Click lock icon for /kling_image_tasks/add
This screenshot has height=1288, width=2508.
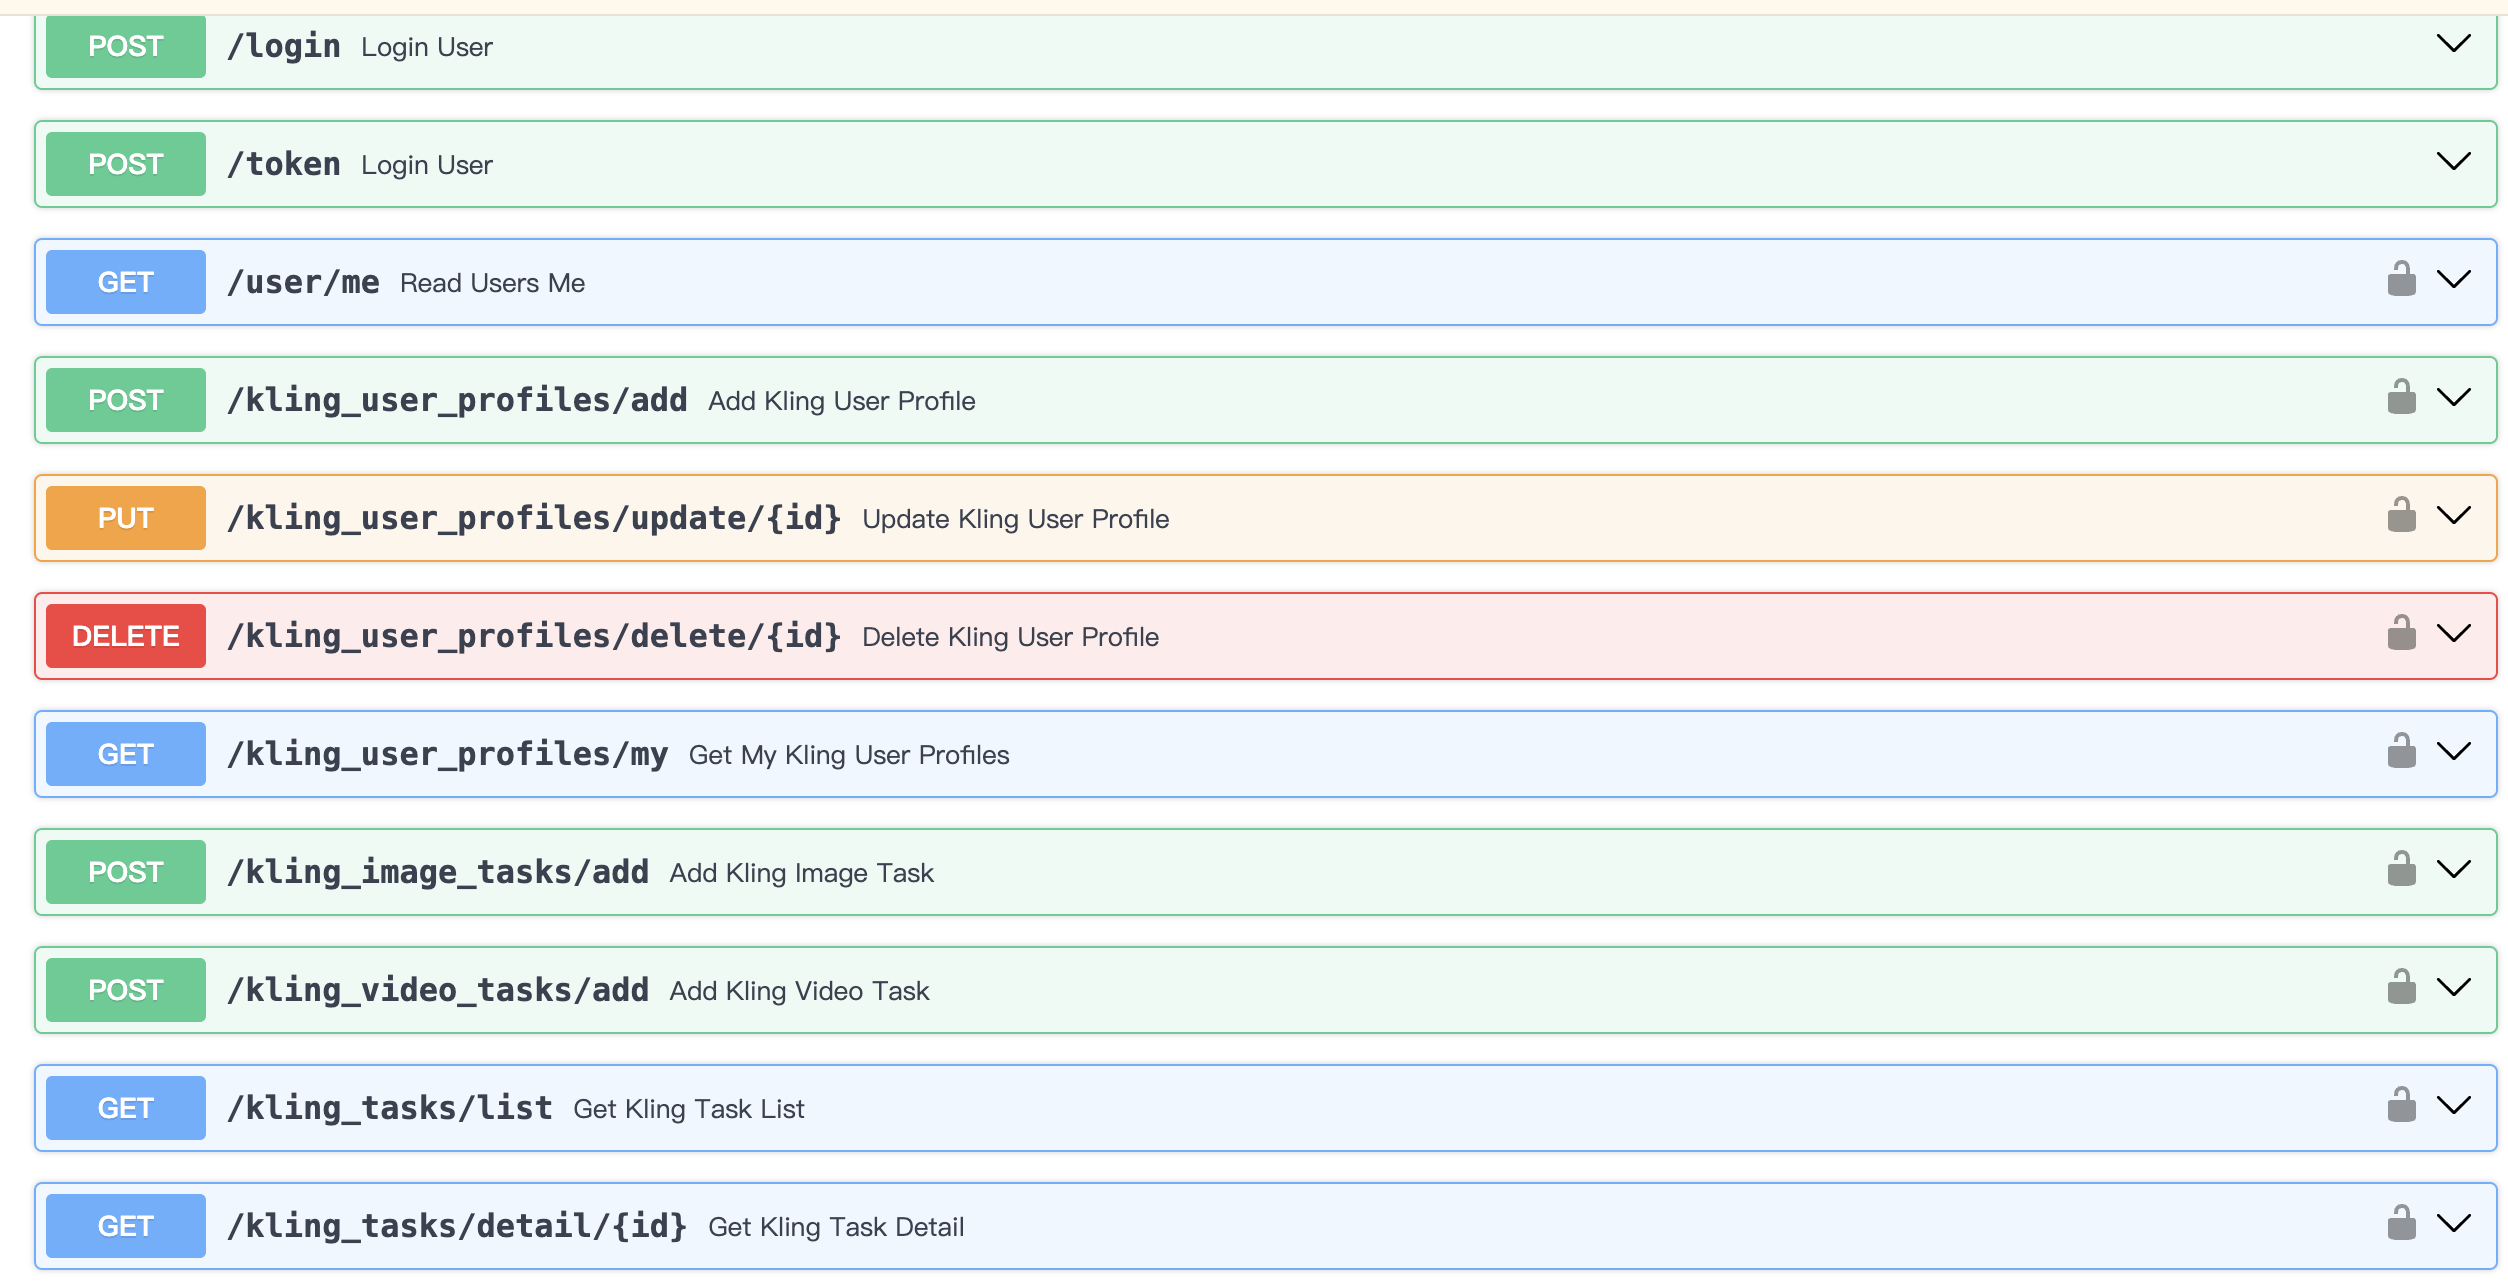[x=2401, y=869]
